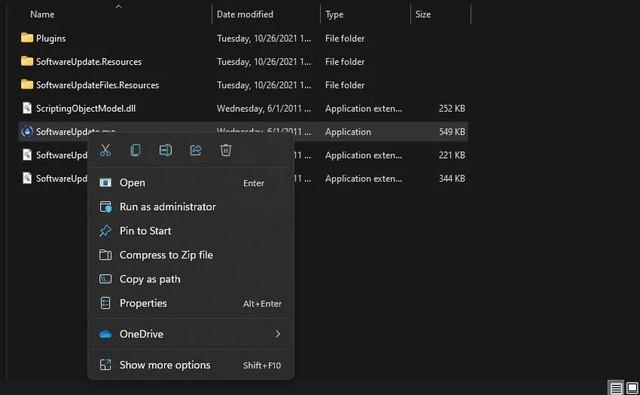
Task: Click the Share icon in context menu
Action: click(x=196, y=150)
